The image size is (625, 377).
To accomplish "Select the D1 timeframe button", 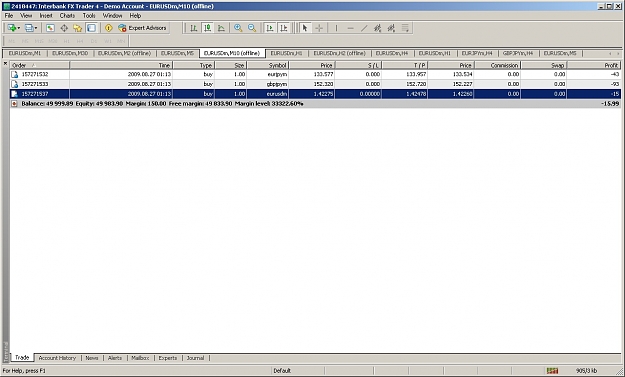I will tap(94, 41).
